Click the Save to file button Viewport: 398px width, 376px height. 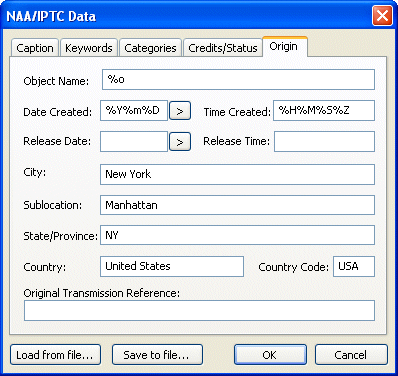(157, 355)
